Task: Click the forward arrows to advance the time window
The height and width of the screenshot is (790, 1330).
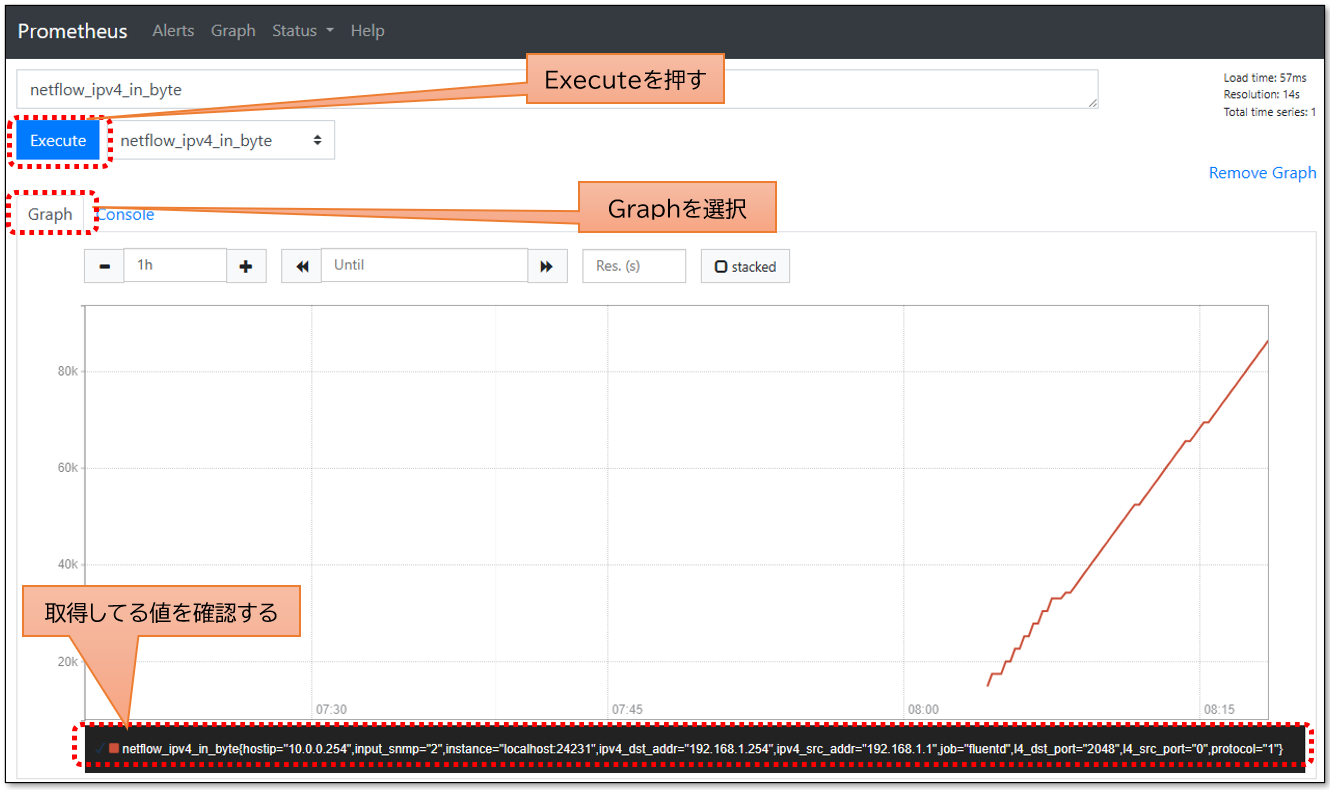Action: tap(548, 265)
